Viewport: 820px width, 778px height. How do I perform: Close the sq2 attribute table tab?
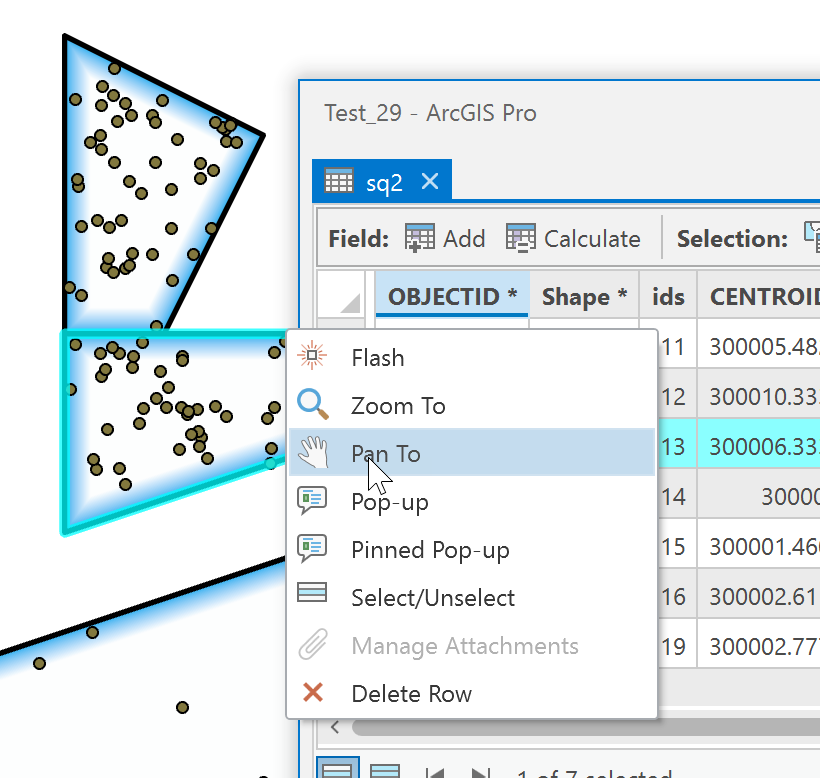click(x=429, y=181)
